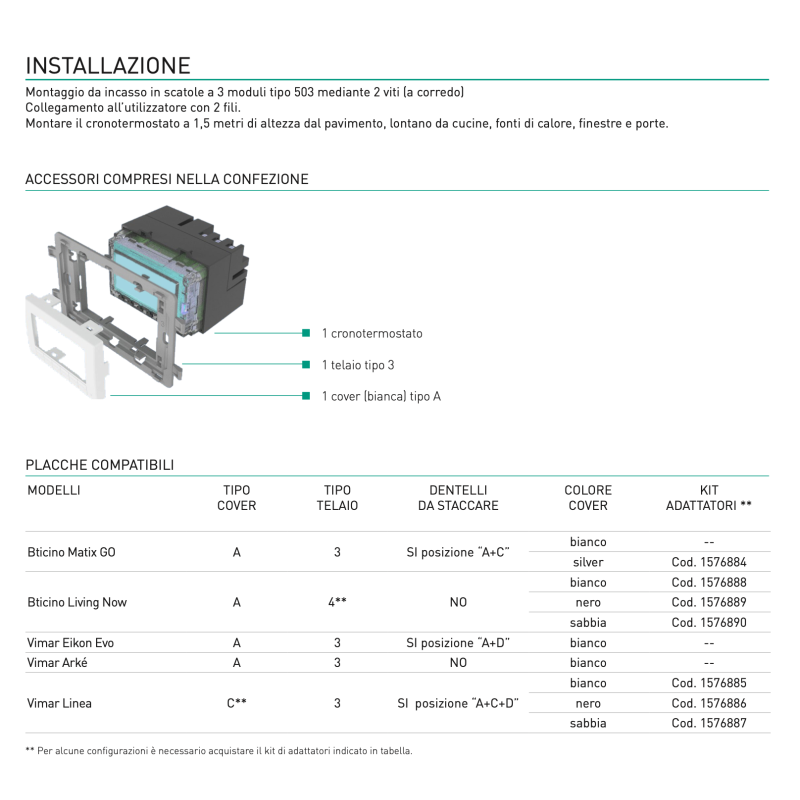Click code 'Cod. 1576885'
This screenshot has height=800, width=800.
pos(709,683)
